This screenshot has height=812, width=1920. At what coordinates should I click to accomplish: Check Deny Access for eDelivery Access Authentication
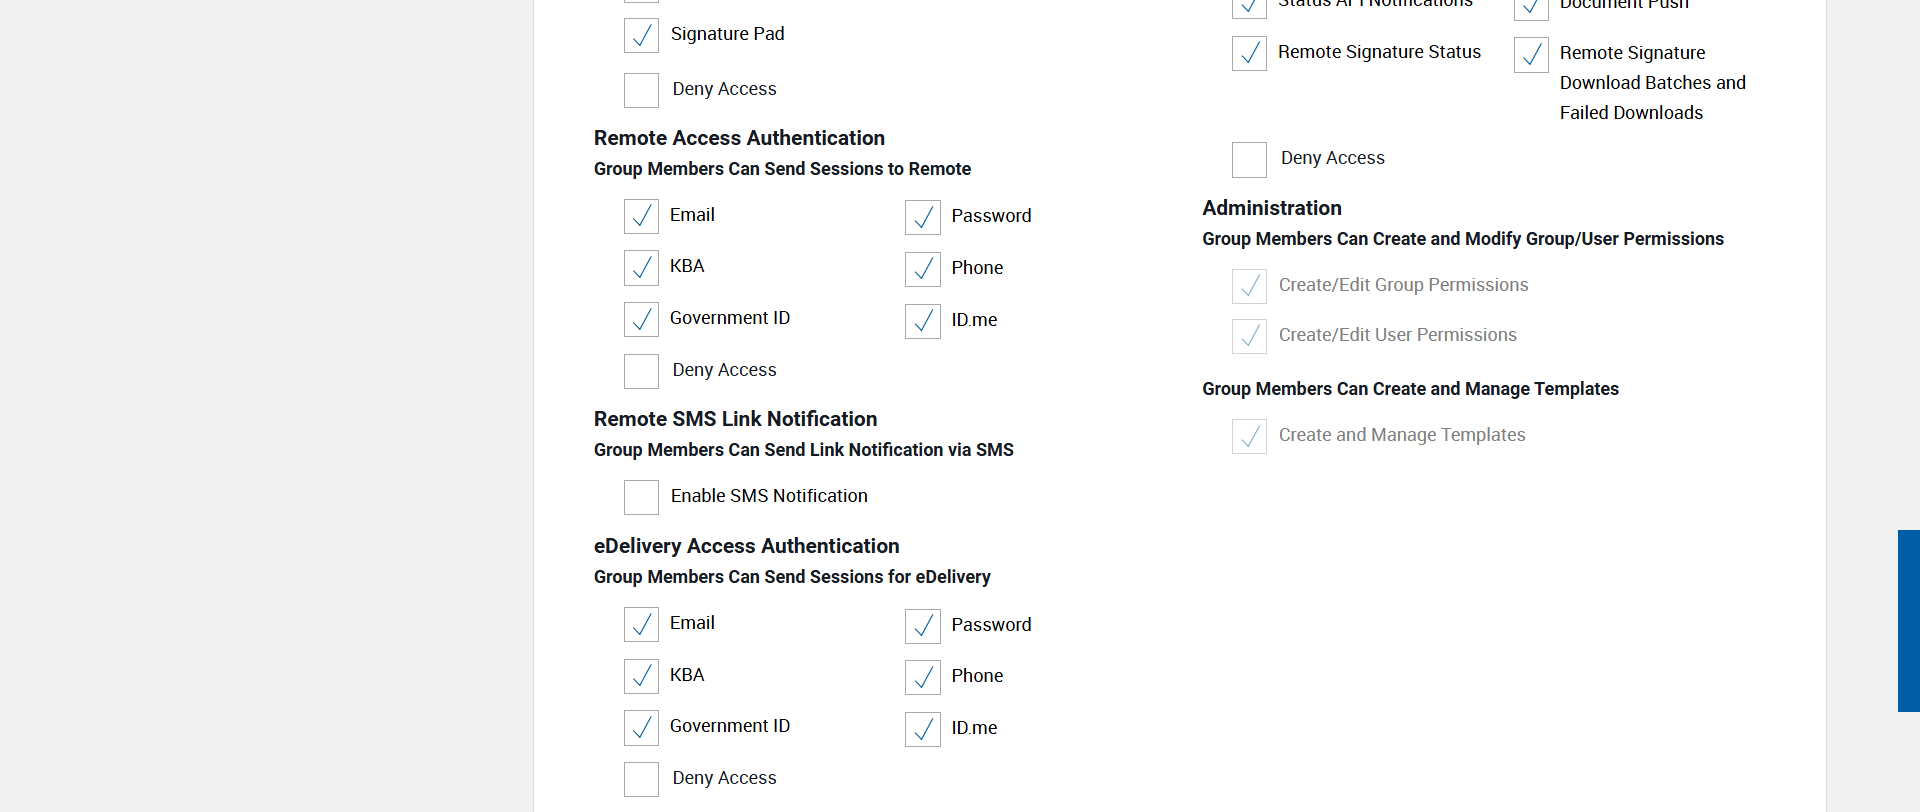point(641,779)
